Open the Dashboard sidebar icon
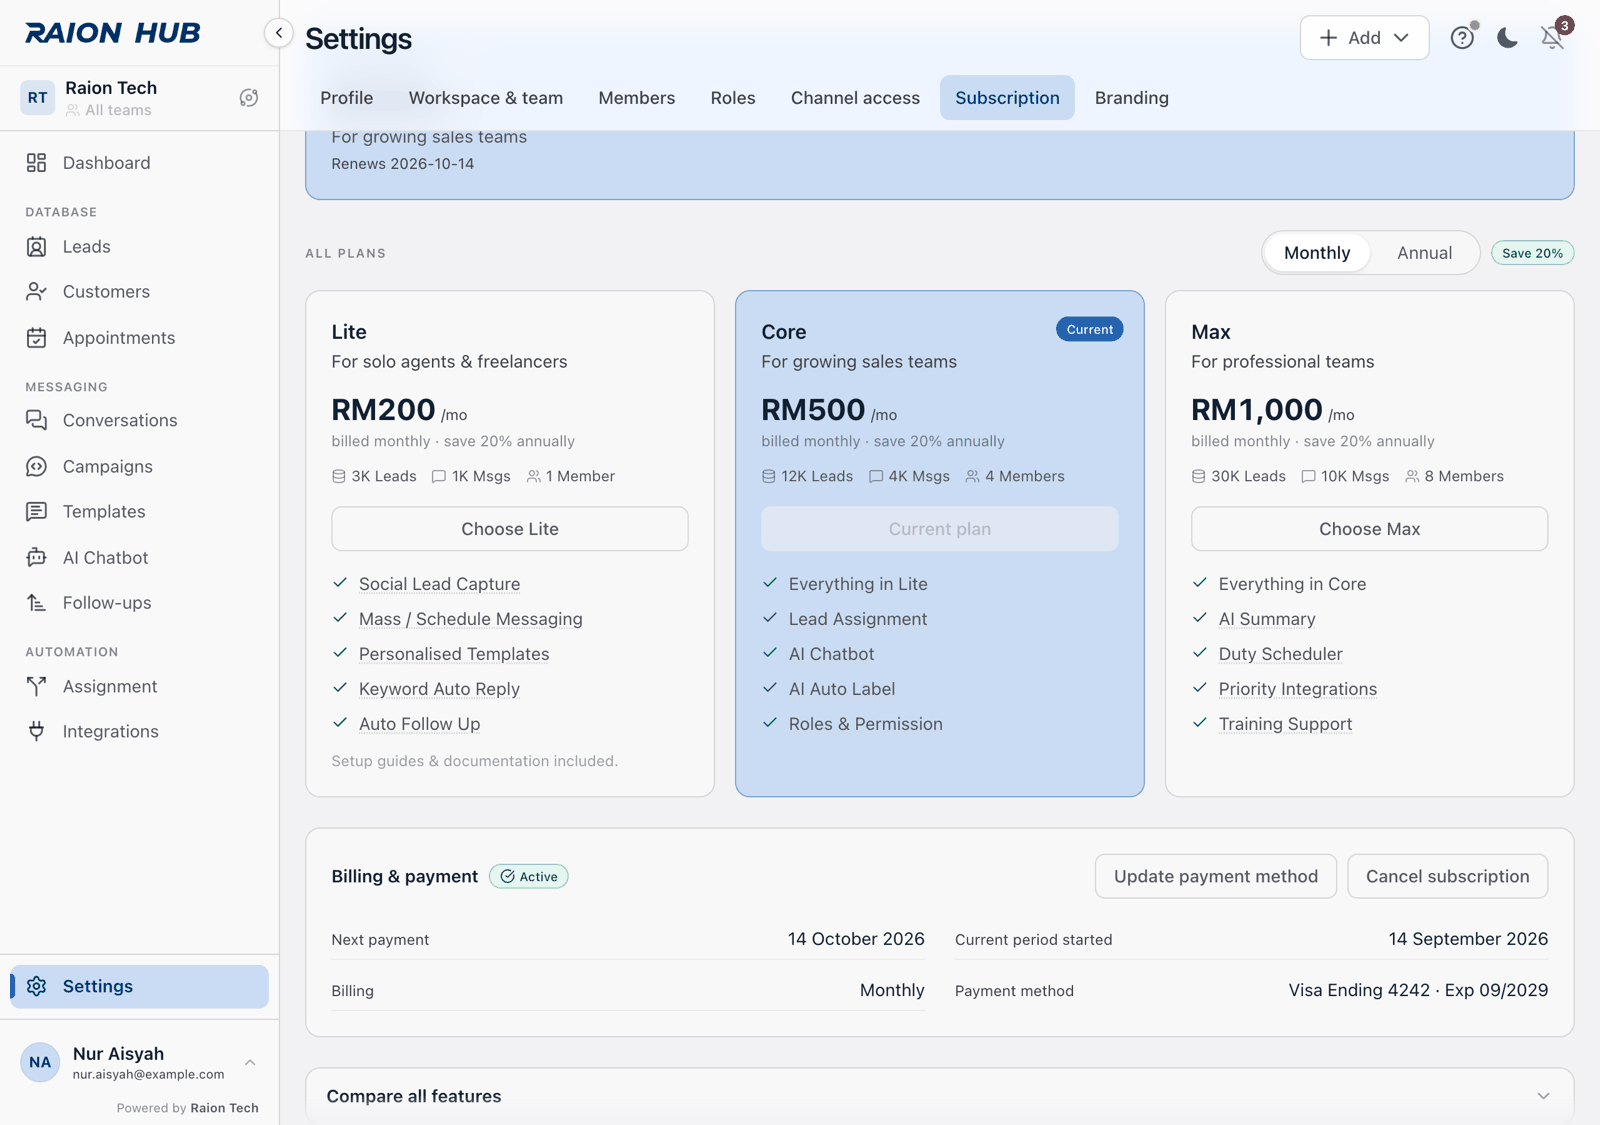This screenshot has height=1125, width=1600. pyautogui.click(x=37, y=163)
